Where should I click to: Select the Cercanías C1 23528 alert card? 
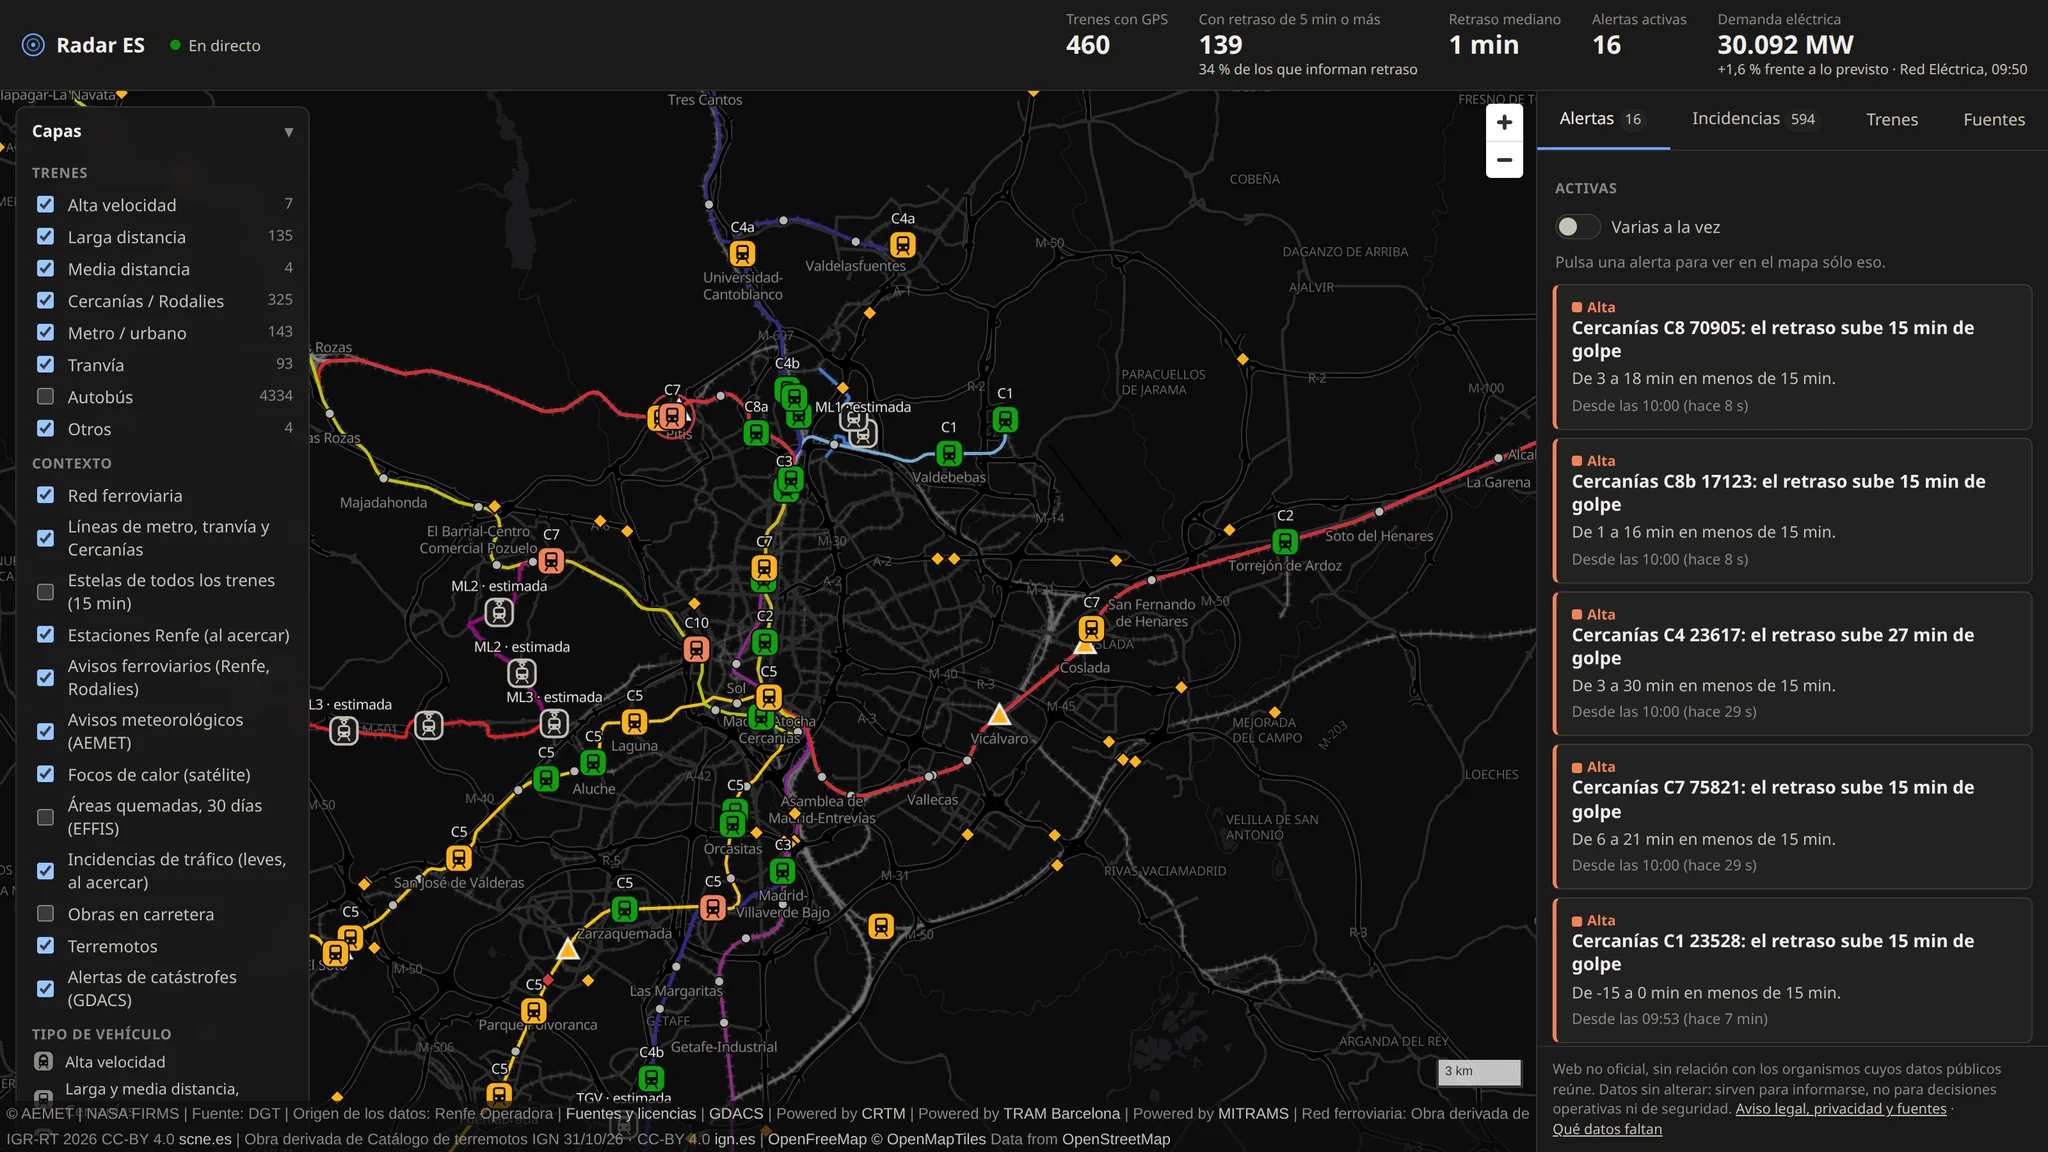(x=1792, y=971)
